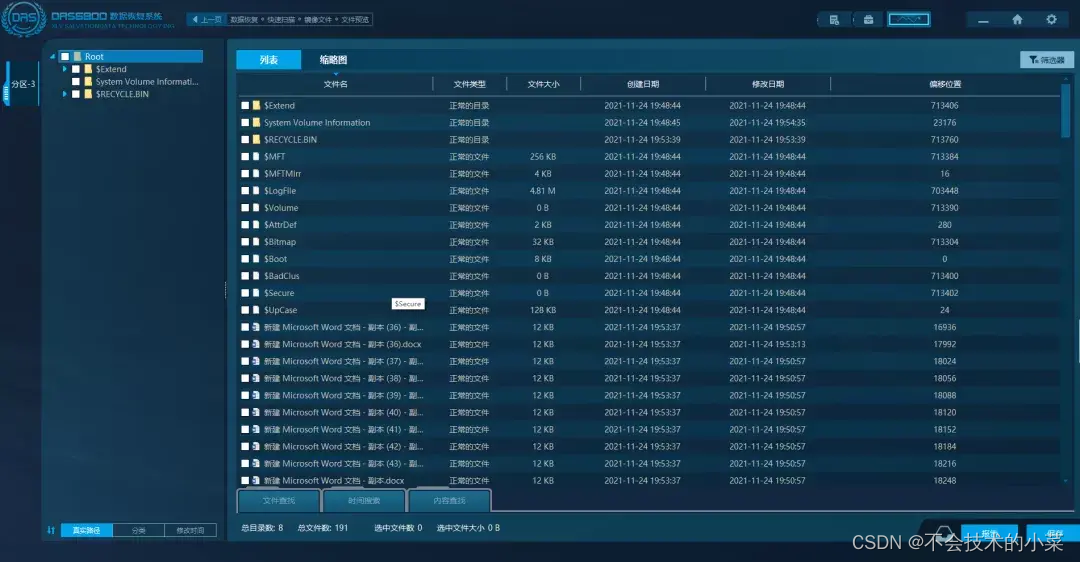This screenshot has height=562, width=1080.
Task: Check the $Extend checkbox in the tree
Action: coord(76,69)
